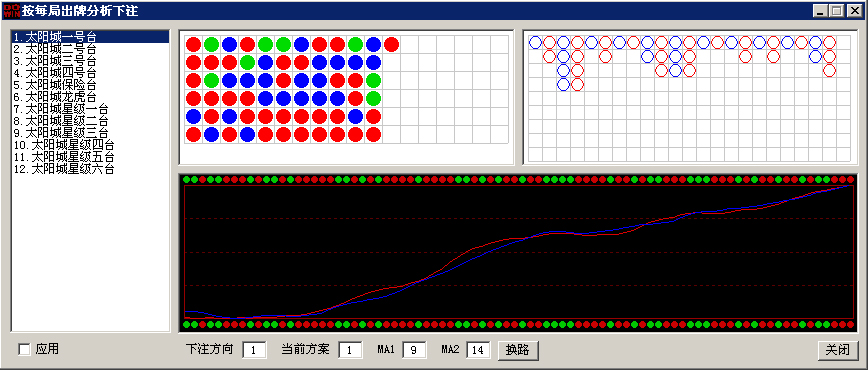868x370 pixels.
Task: Click the MA2 value field
Action: pos(478,350)
